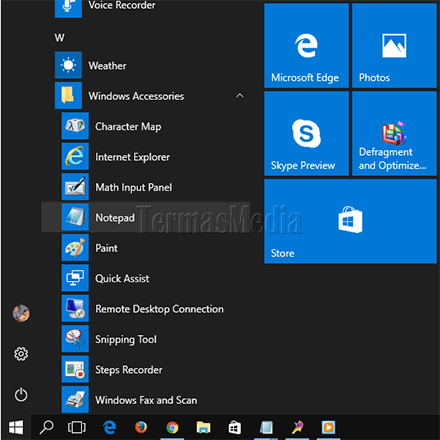Image resolution: width=440 pixels, height=440 pixels.
Task: Open Task View on the taskbar
Action: [77, 427]
